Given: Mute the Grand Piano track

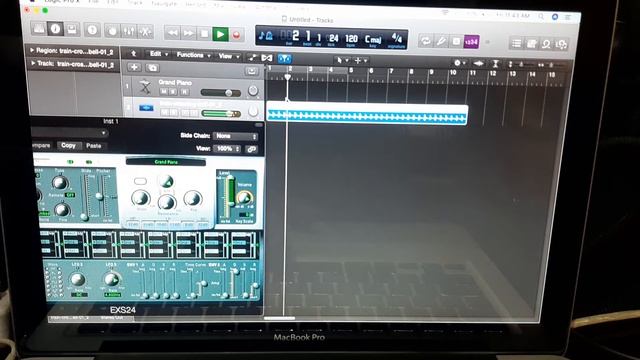Looking at the screenshot, I should tap(164, 91).
